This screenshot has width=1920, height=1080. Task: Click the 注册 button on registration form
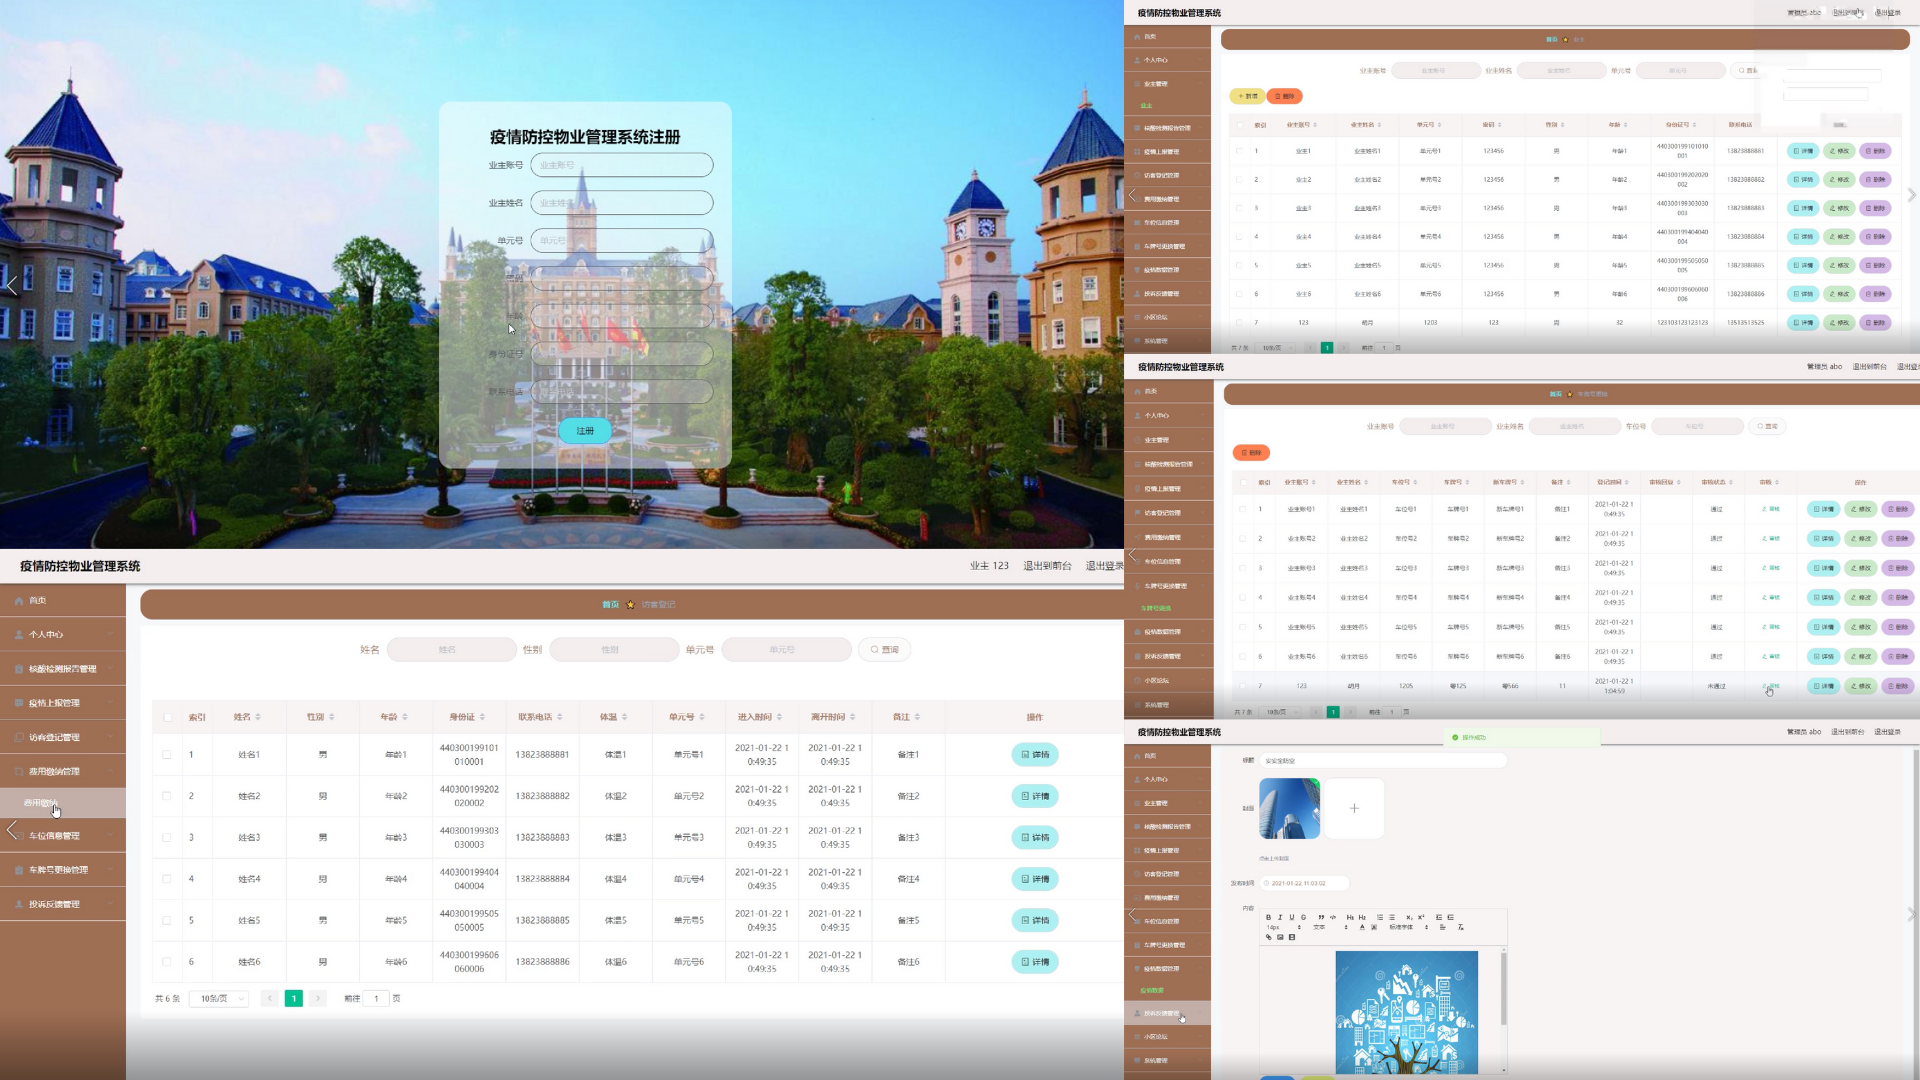[585, 430]
